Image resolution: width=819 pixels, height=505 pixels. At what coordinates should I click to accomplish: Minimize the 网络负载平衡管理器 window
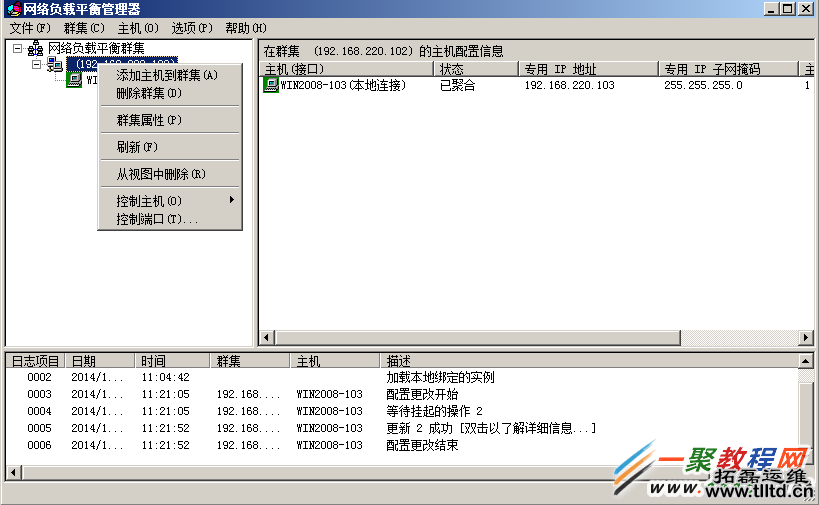pyautogui.click(x=771, y=9)
